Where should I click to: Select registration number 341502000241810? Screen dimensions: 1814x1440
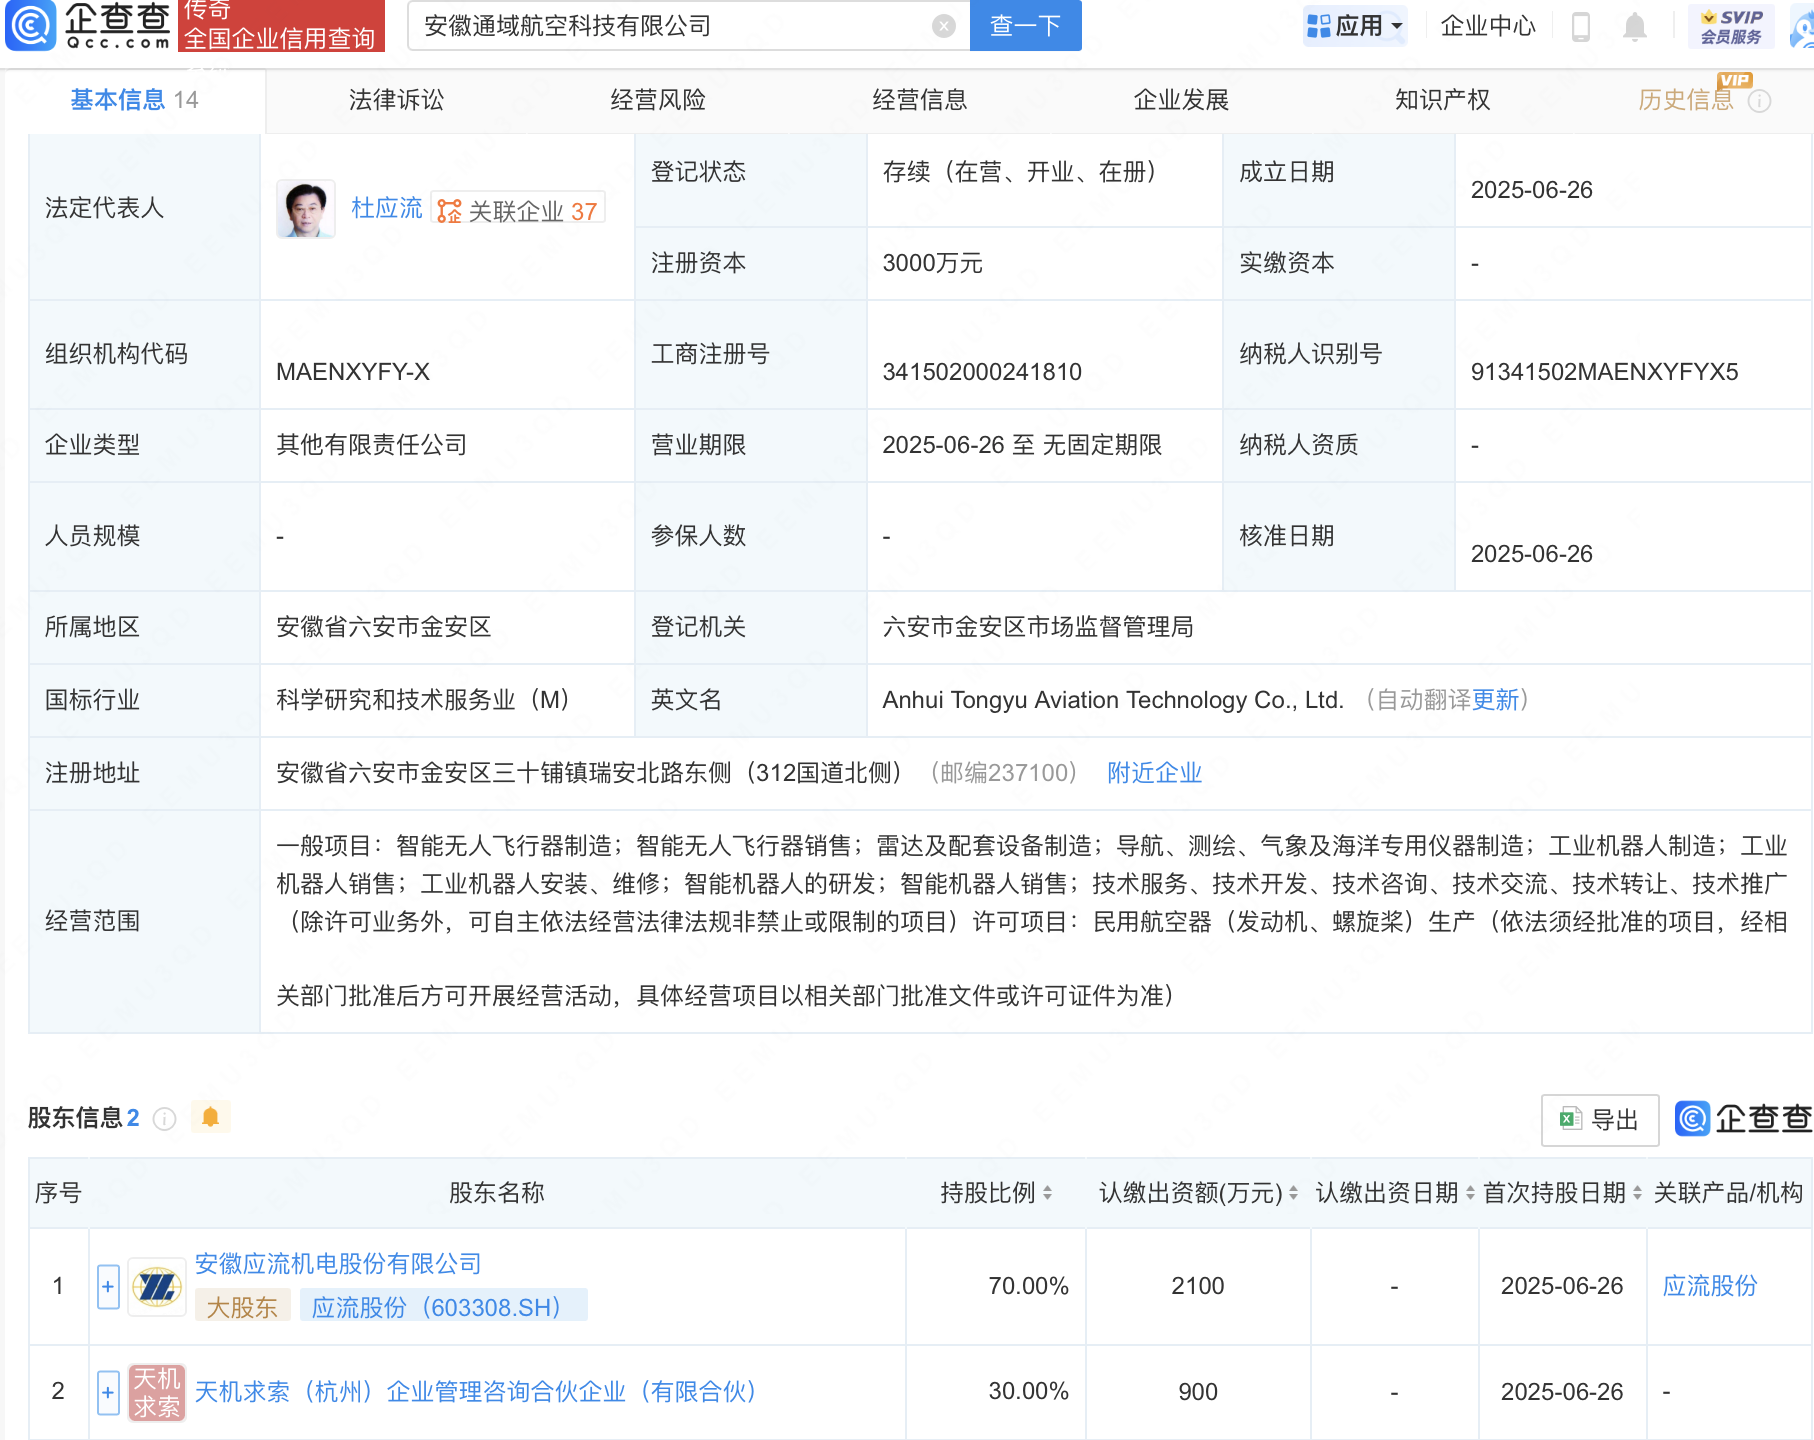982,372
